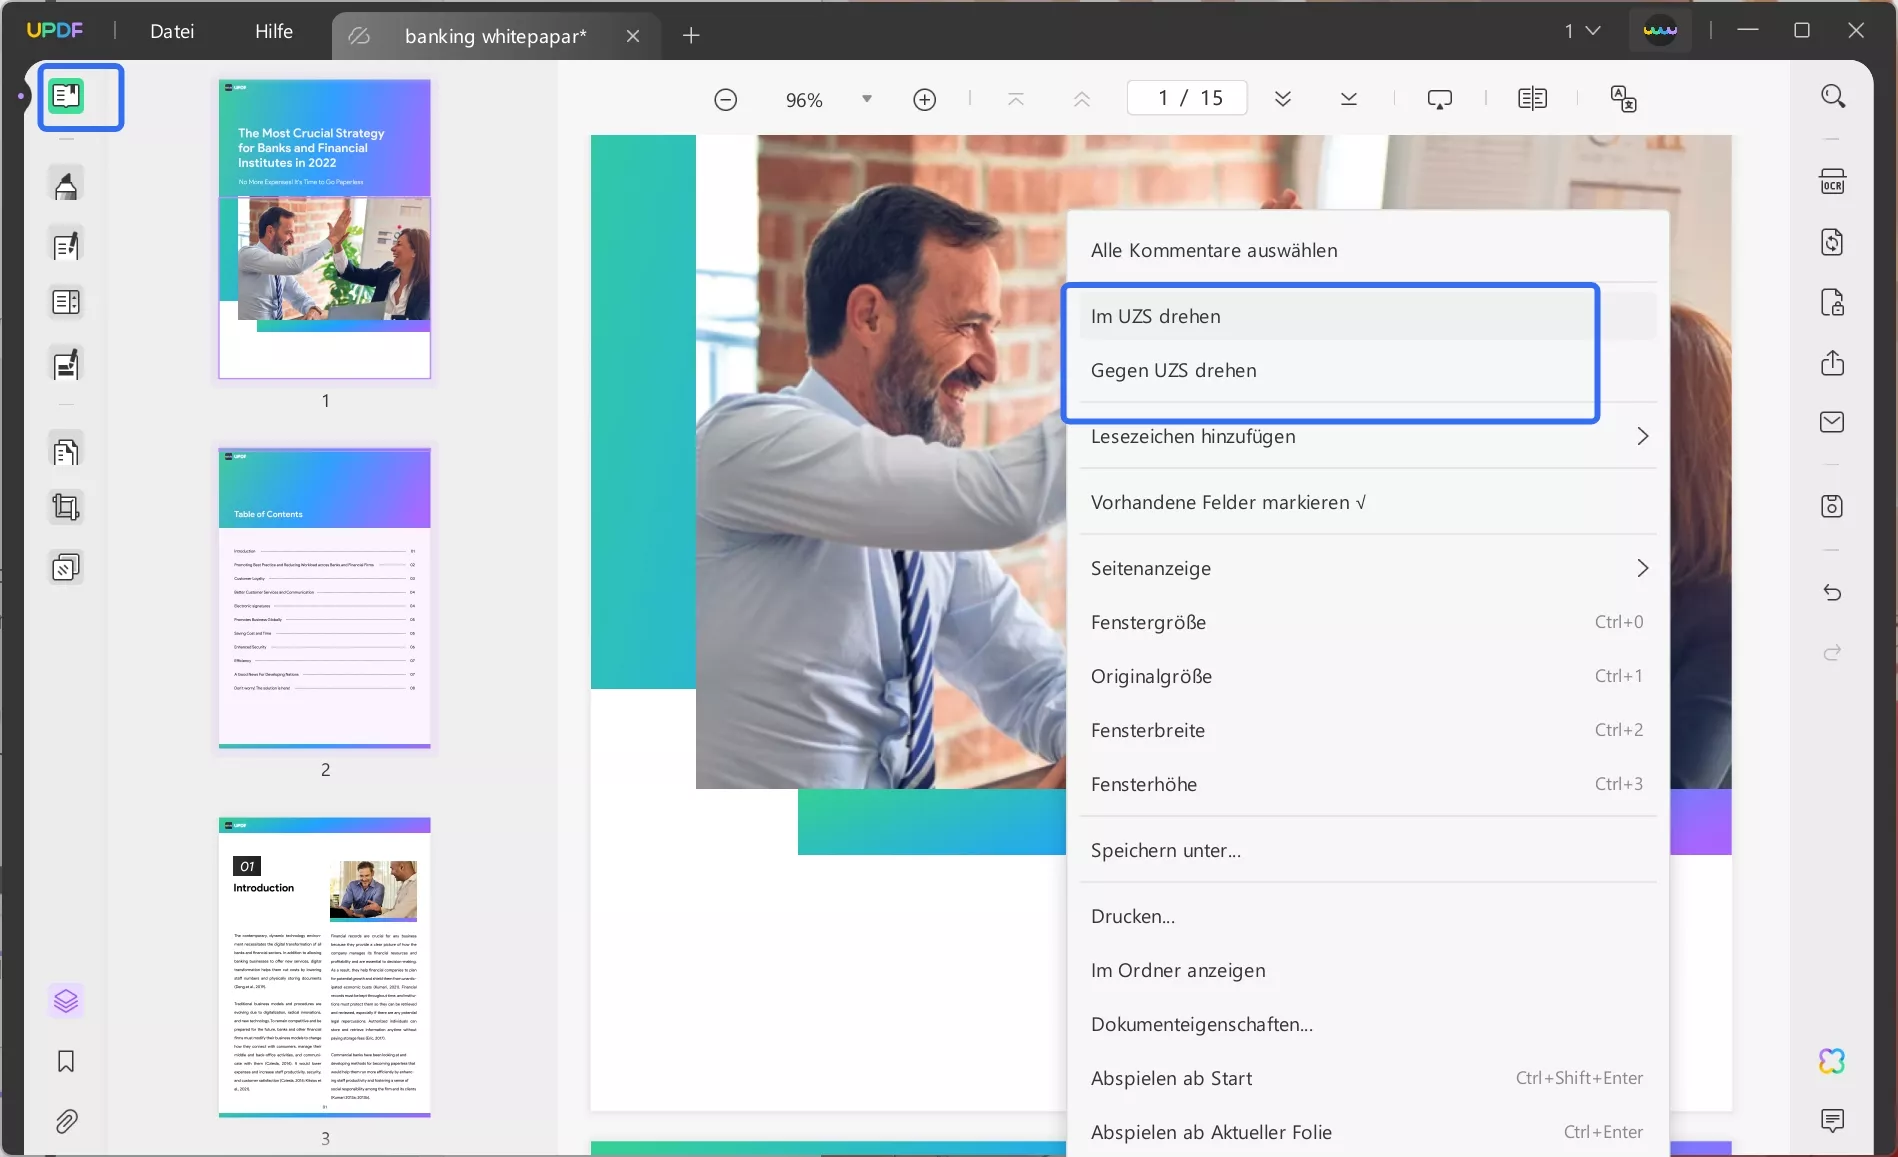The width and height of the screenshot is (1898, 1157).
Task: Open the Crop Pages tool
Action: click(x=66, y=508)
